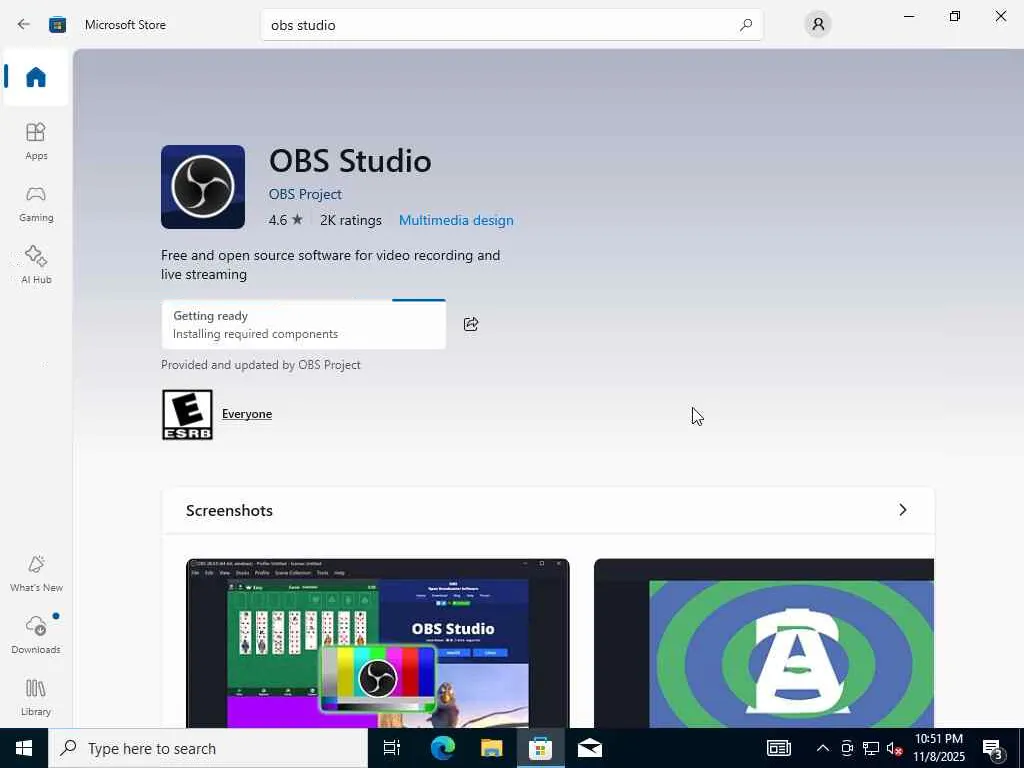Open the Windows Start menu
This screenshot has height=768, width=1024.
tap(24, 748)
